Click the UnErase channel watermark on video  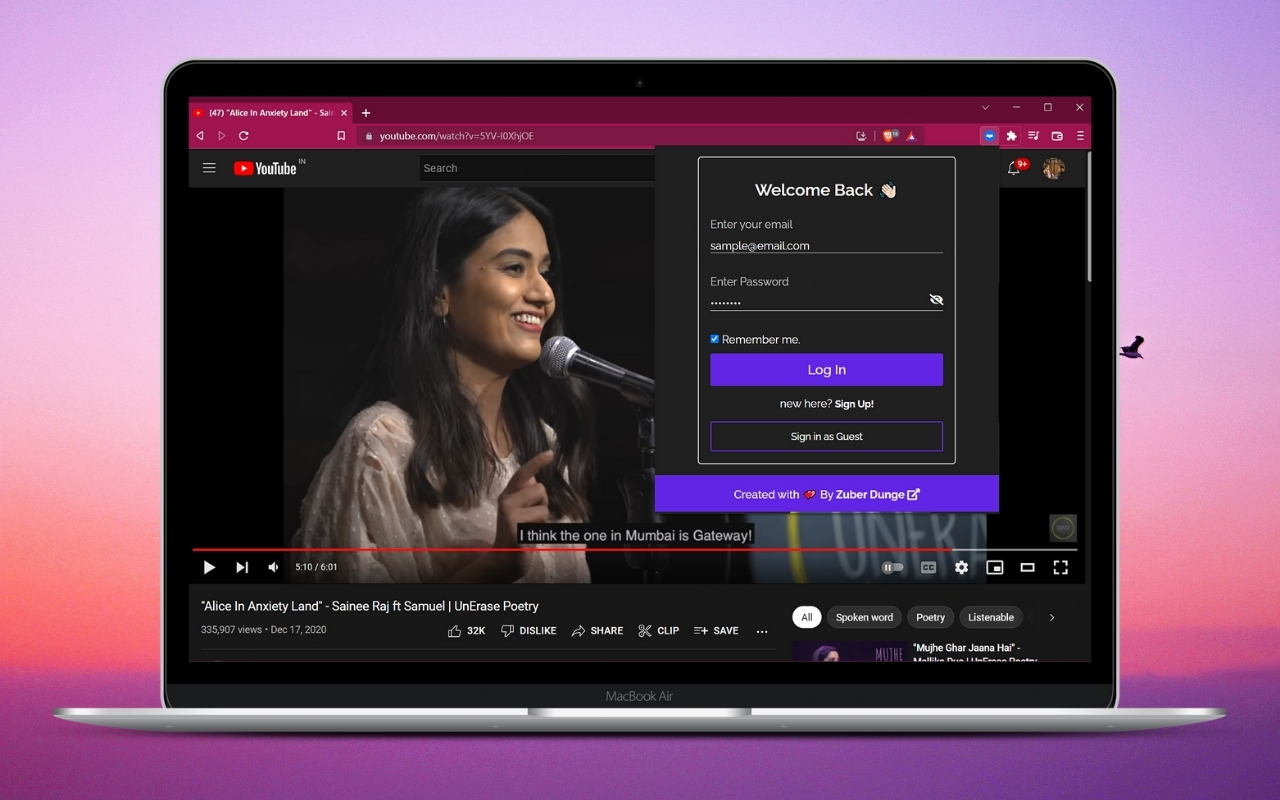[1063, 528]
